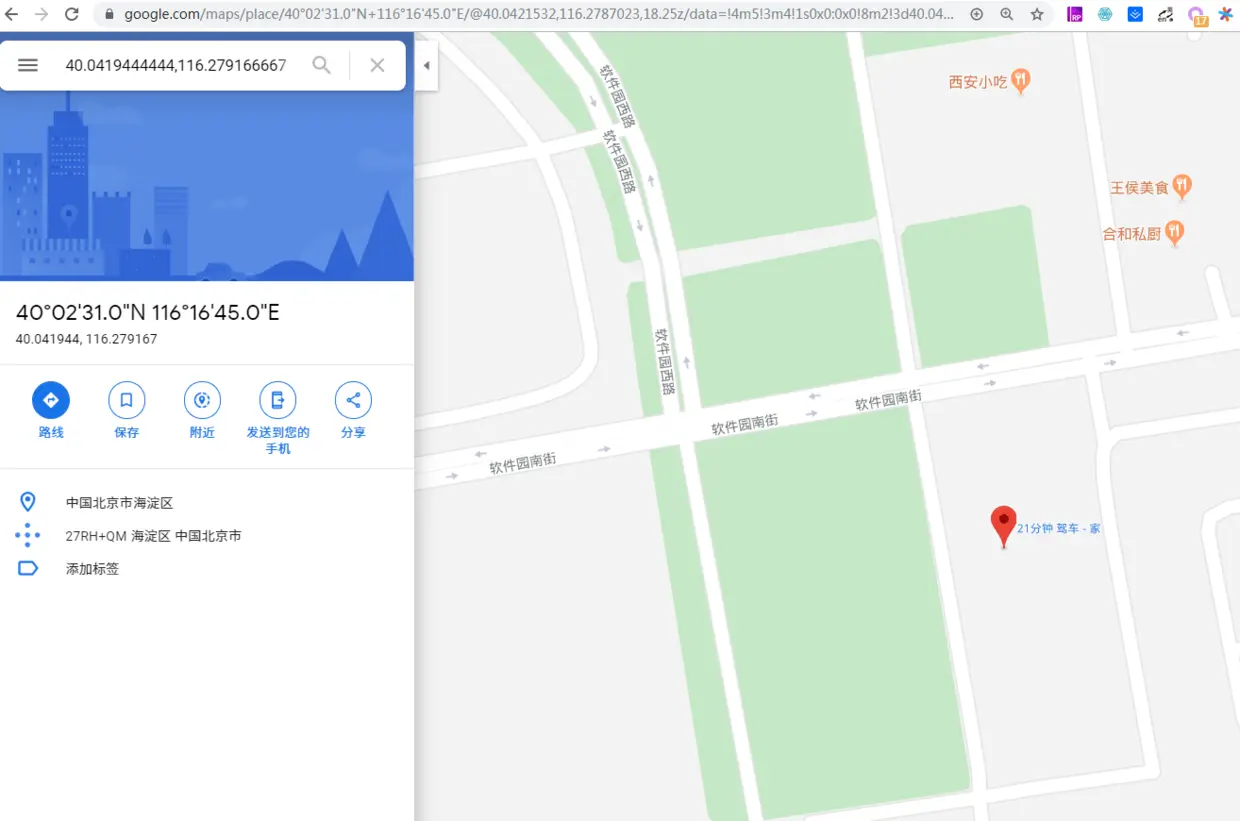Open the Google Maps hamburger menu
Viewport: 1240px width, 821px height.
[x=28, y=65]
